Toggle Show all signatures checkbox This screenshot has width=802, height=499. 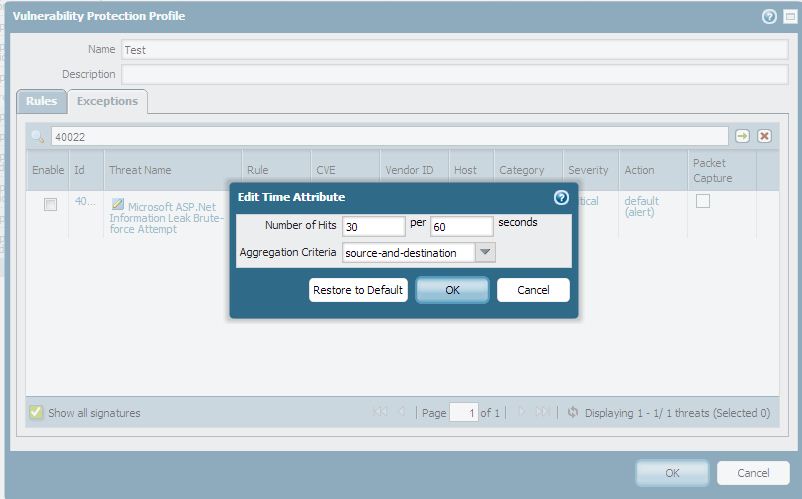(x=36, y=412)
